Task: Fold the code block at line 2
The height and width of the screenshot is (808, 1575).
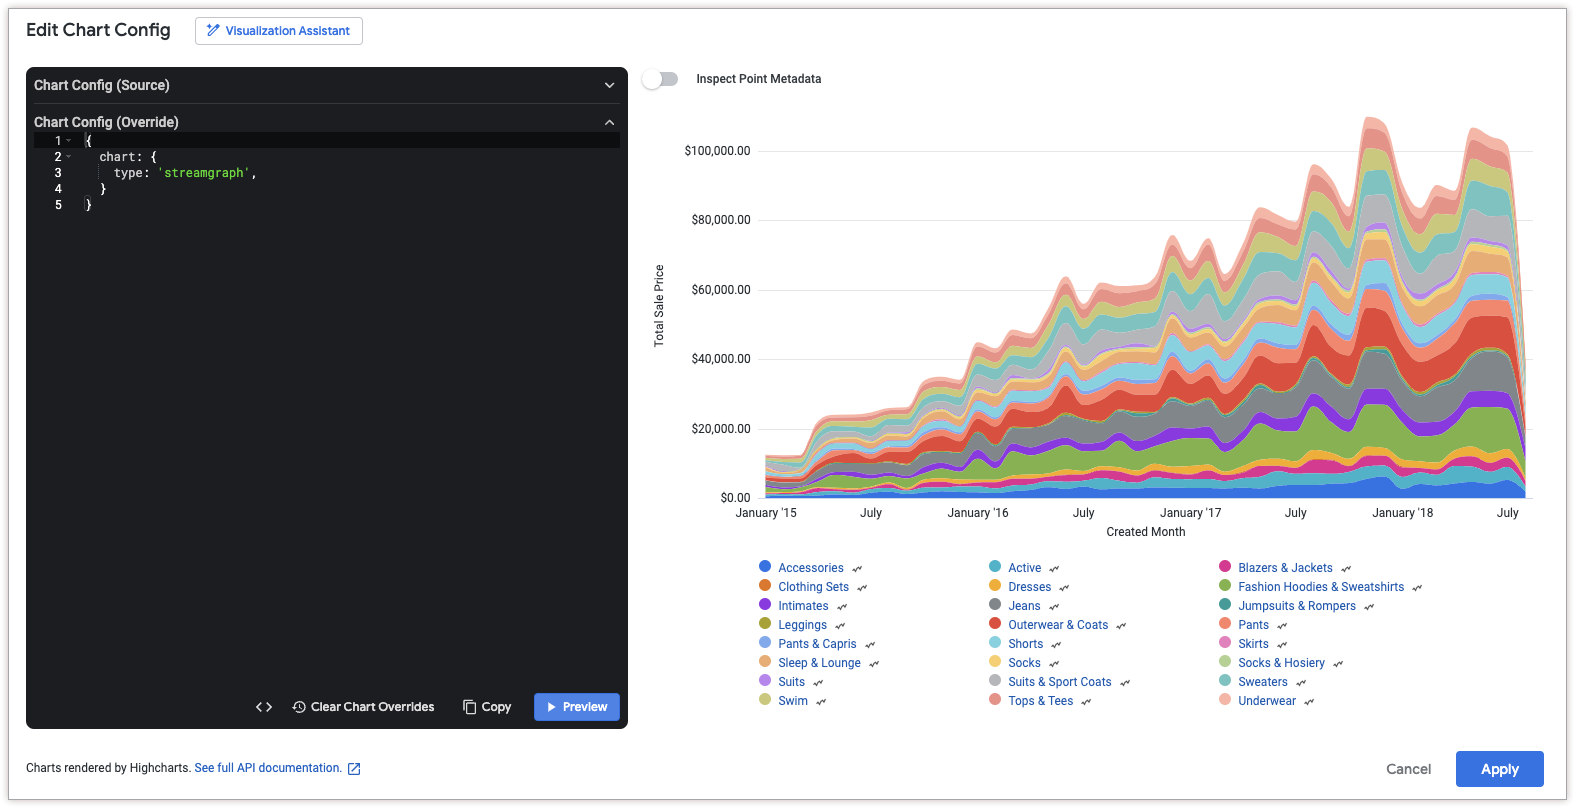Action: (x=69, y=157)
